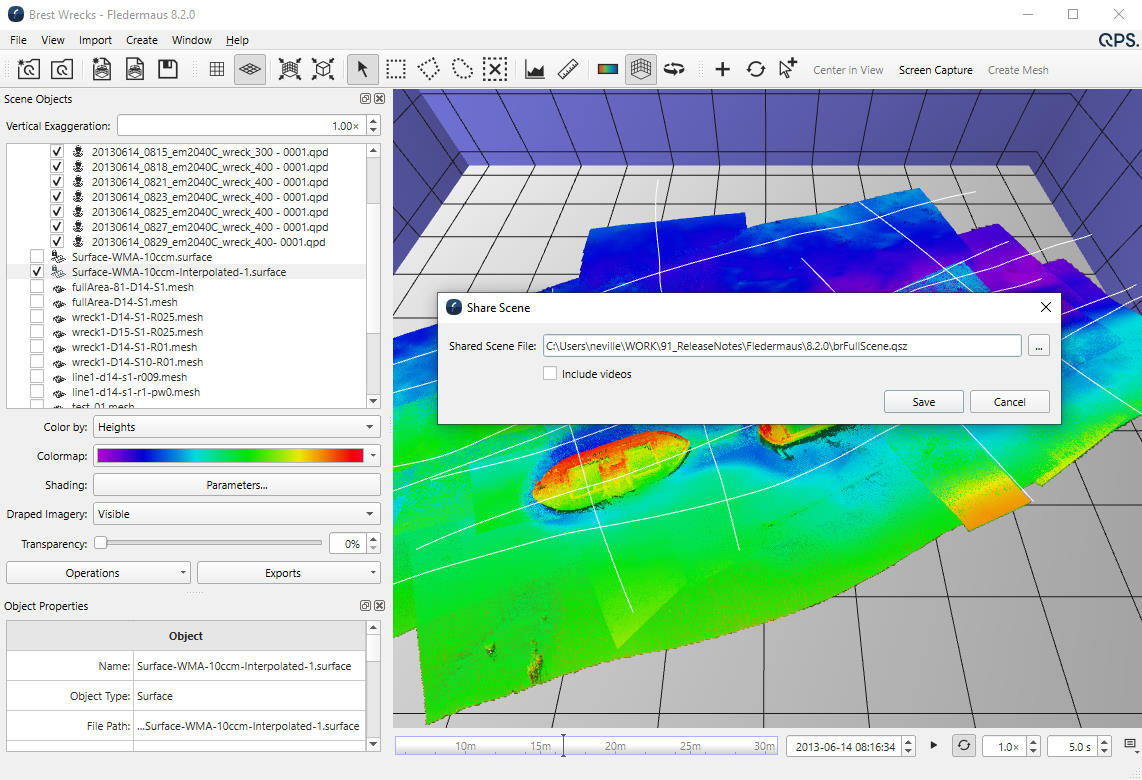Select the arrow pointer tool
The width and height of the screenshot is (1142, 780).
point(363,69)
